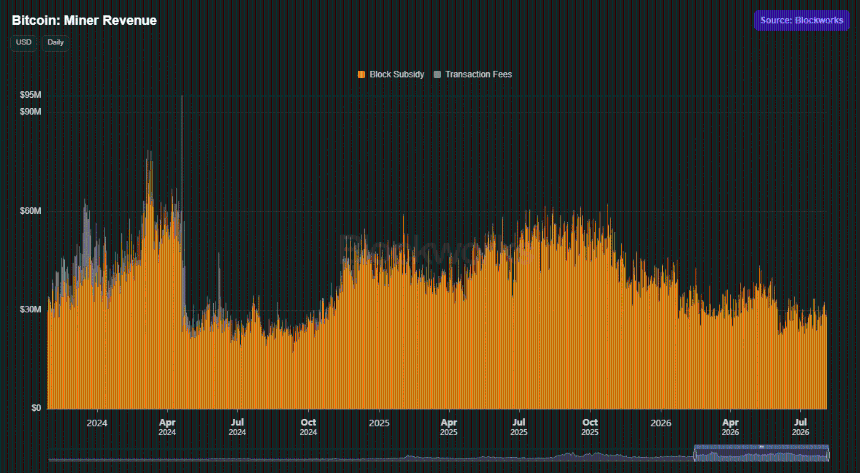Click the 2024 x-axis label

coord(97,423)
